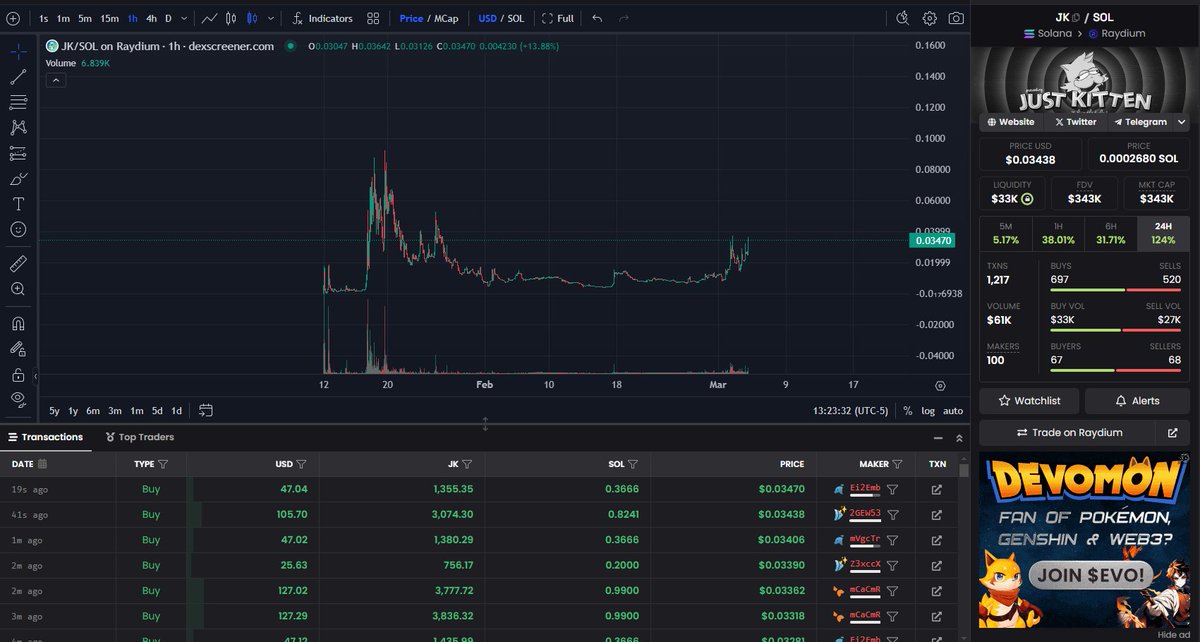The width and height of the screenshot is (1200, 642).
Task: Open the Fibonacci retracement tool
Action: [18, 102]
